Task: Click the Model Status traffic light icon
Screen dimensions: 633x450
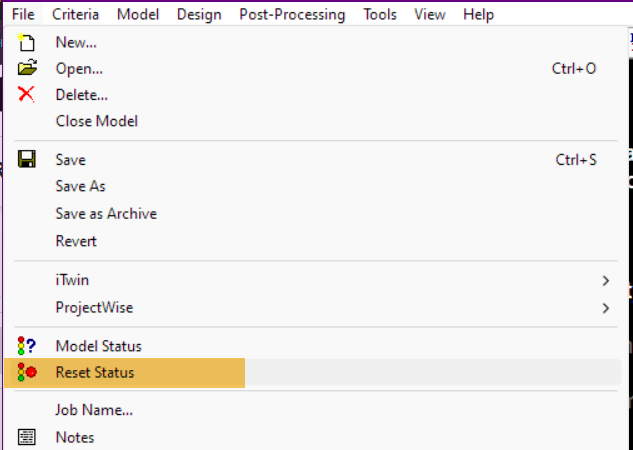Action: tap(27, 346)
